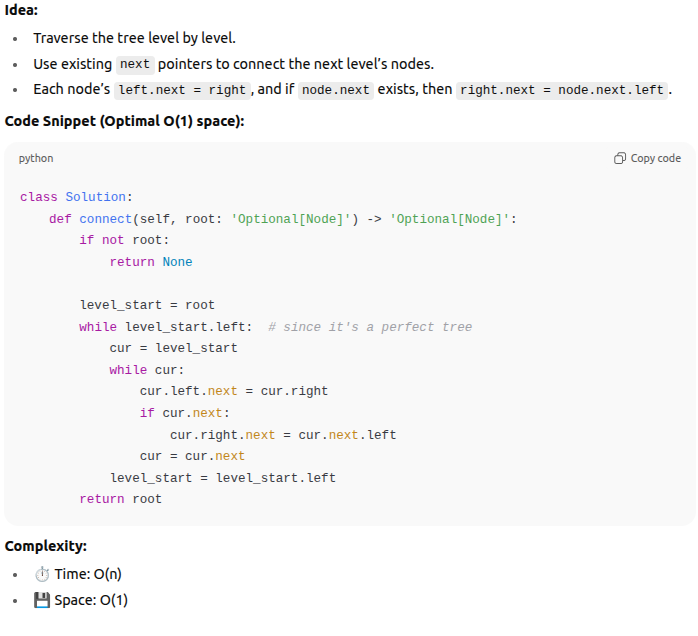
Task: Click the 'Traverse the tree level by level' bullet
Action: pos(134,38)
